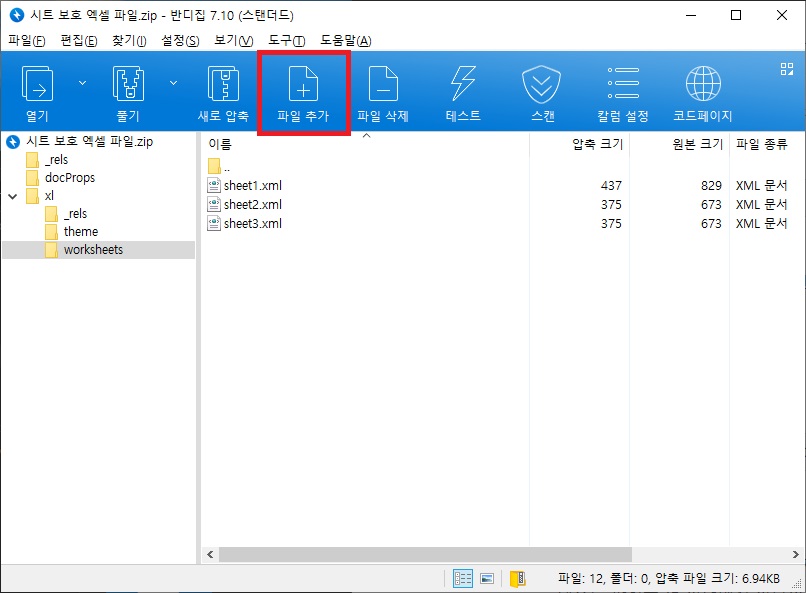Collapse the xl folder expander arrow
Viewport: 806px width, 593px height.
[x=13, y=196]
